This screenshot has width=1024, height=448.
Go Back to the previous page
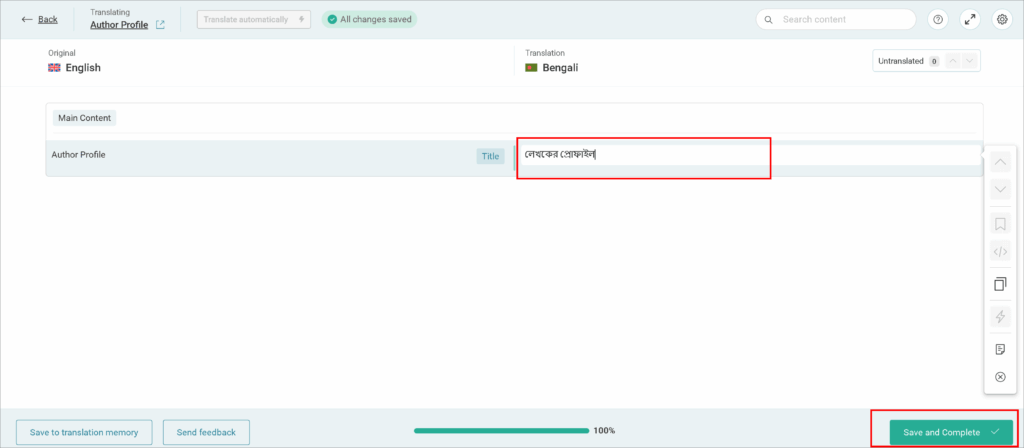(39, 19)
